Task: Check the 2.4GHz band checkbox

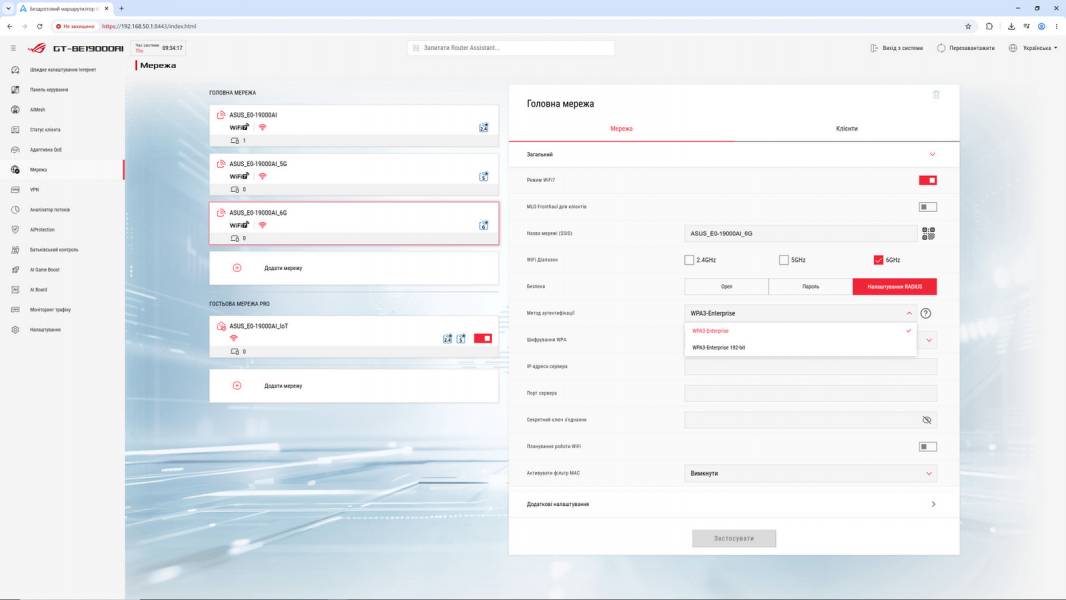Action: click(x=689, y=260)
